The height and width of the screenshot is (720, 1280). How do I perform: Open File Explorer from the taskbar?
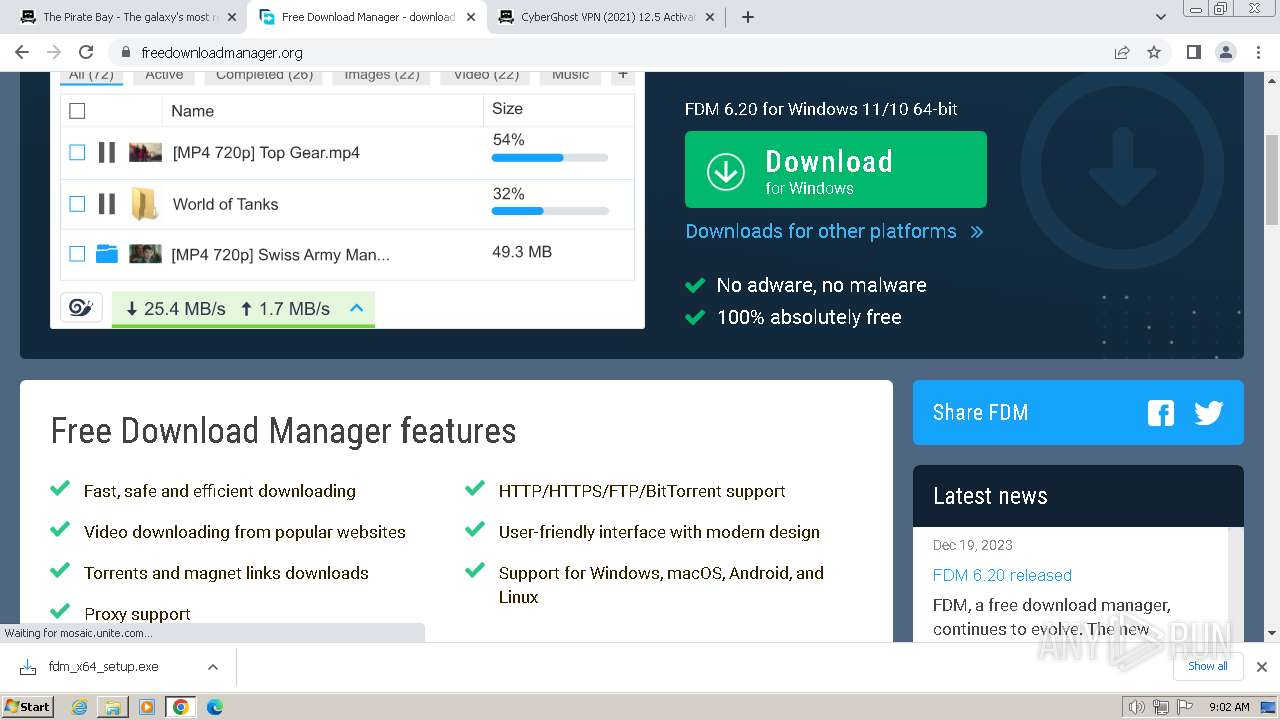click(x=113, y=707)
